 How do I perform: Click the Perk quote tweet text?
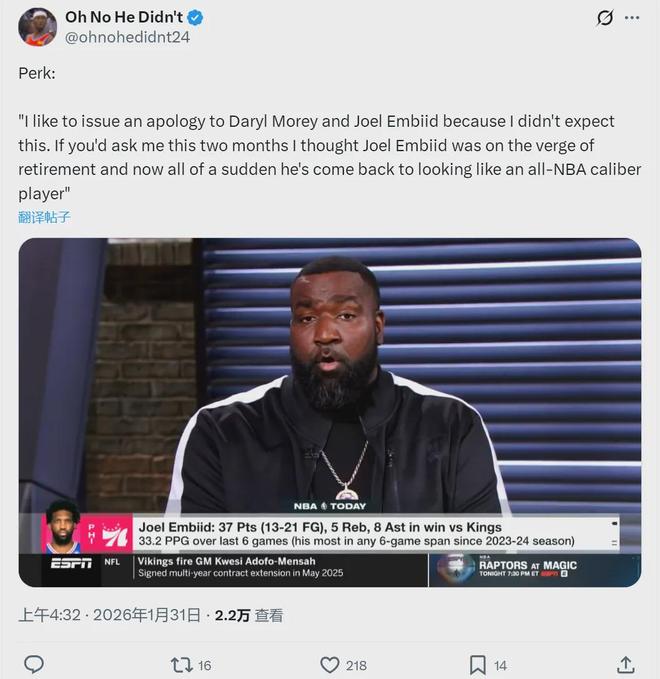tap(330, 144)
